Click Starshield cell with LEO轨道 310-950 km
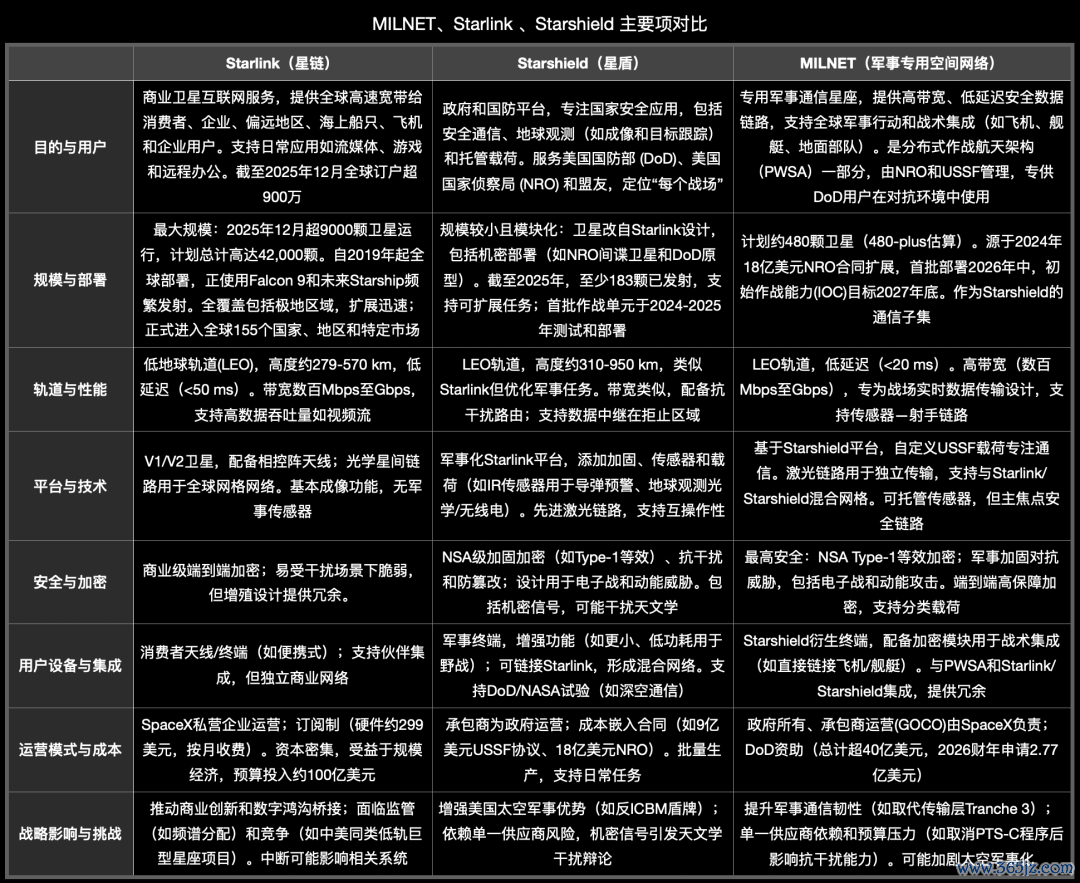This screenshot has width=1080, height=883. pyautogui.click(x=582, y=389)
